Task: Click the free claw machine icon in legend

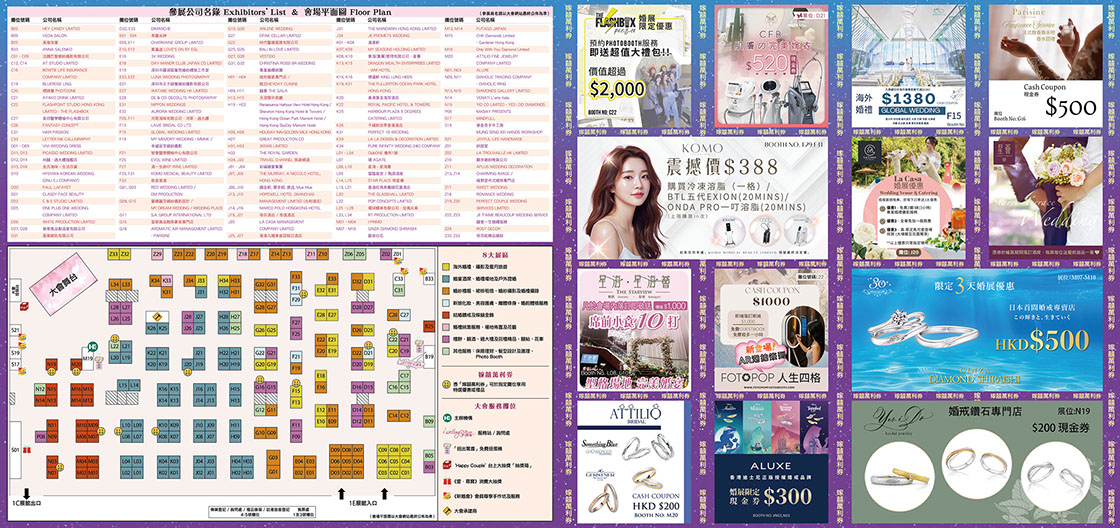Action: pos(446,448)
